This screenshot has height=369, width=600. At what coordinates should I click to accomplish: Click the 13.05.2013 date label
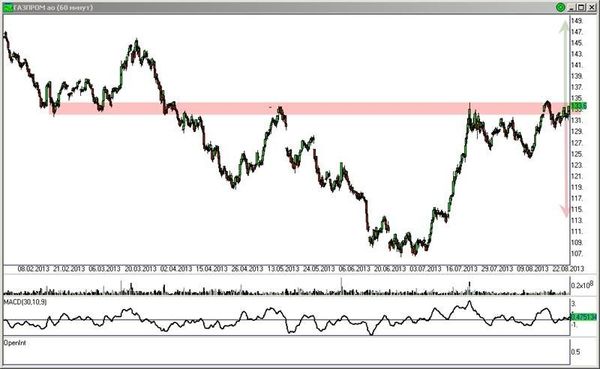coord(283,269)
